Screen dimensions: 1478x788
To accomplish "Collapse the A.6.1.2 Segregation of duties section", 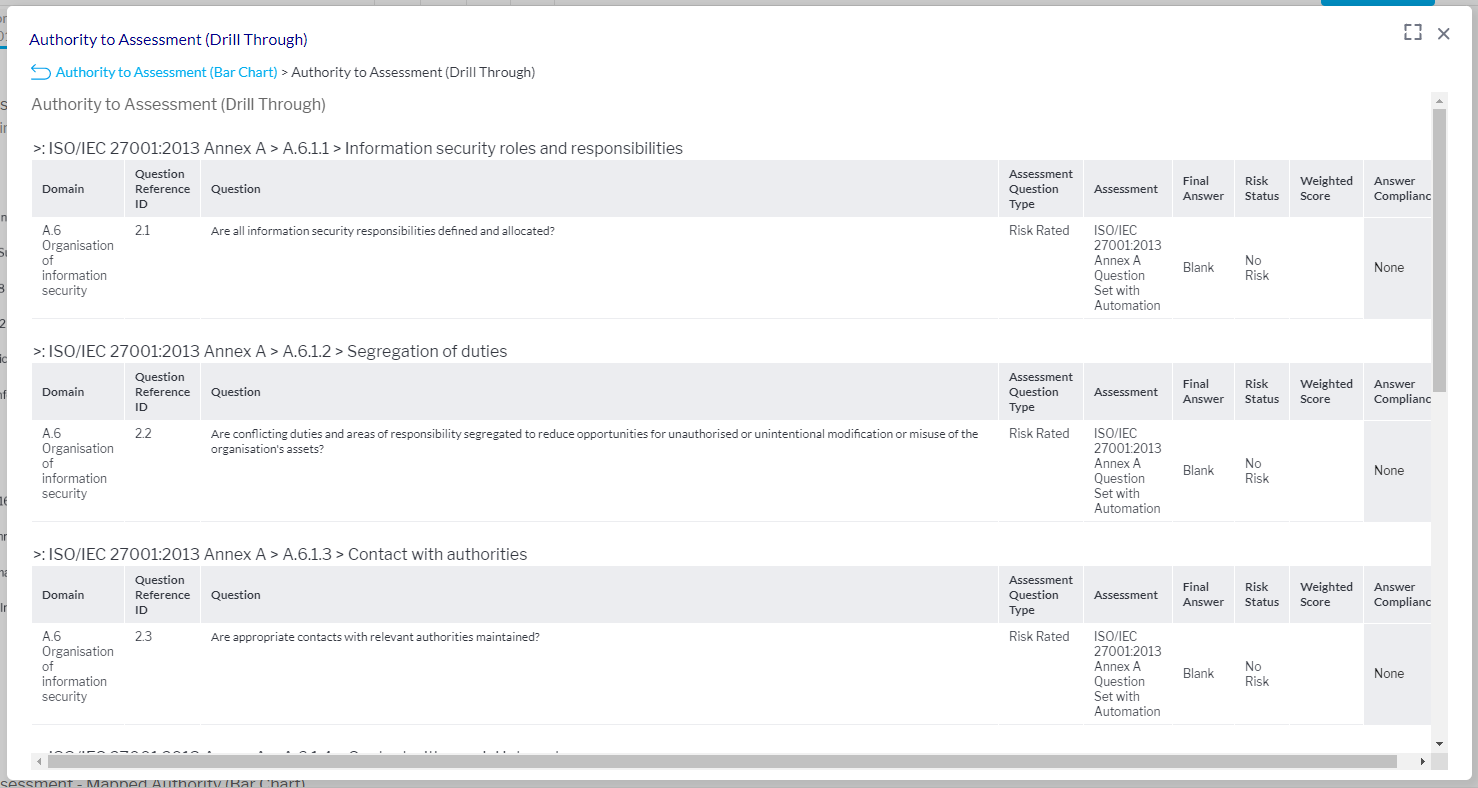I will coord(37,350).
